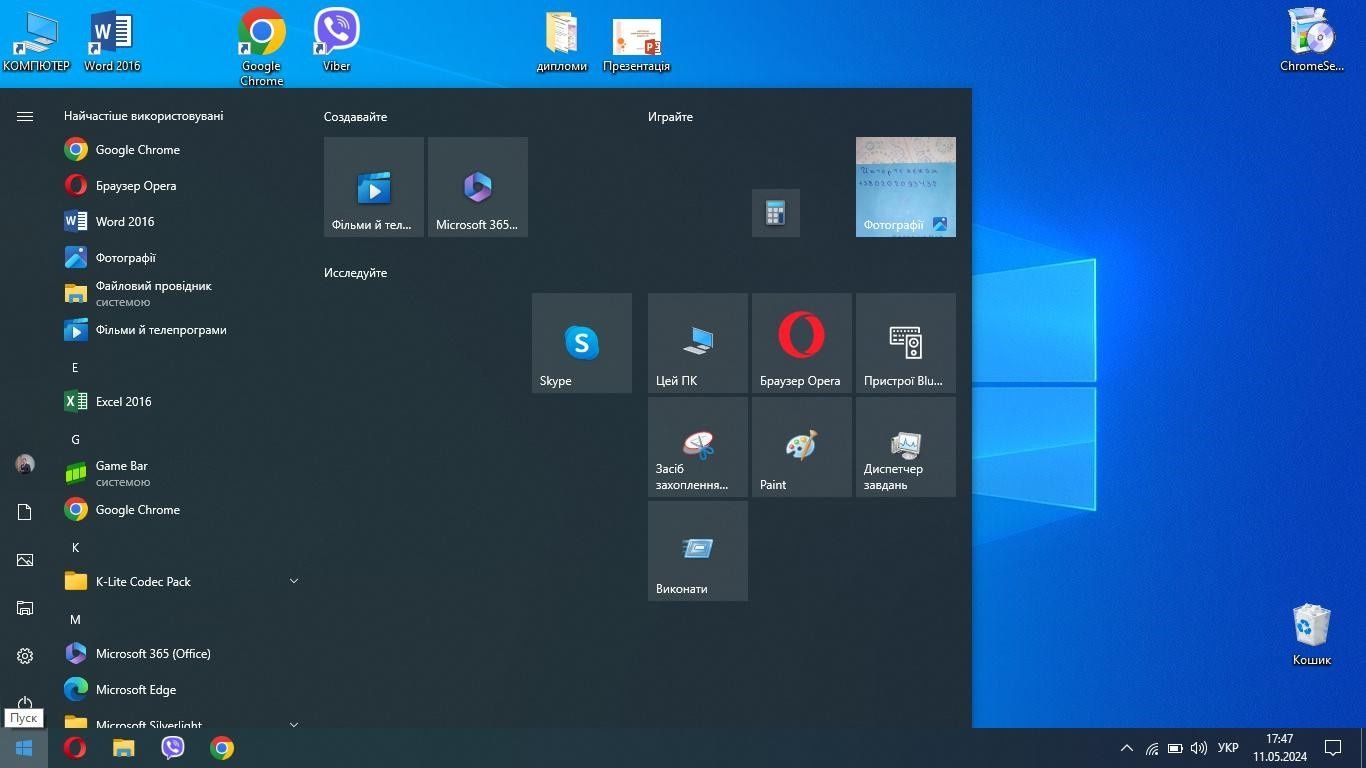
Task: Click the letter E section header
Action: (x=74, y=368)
